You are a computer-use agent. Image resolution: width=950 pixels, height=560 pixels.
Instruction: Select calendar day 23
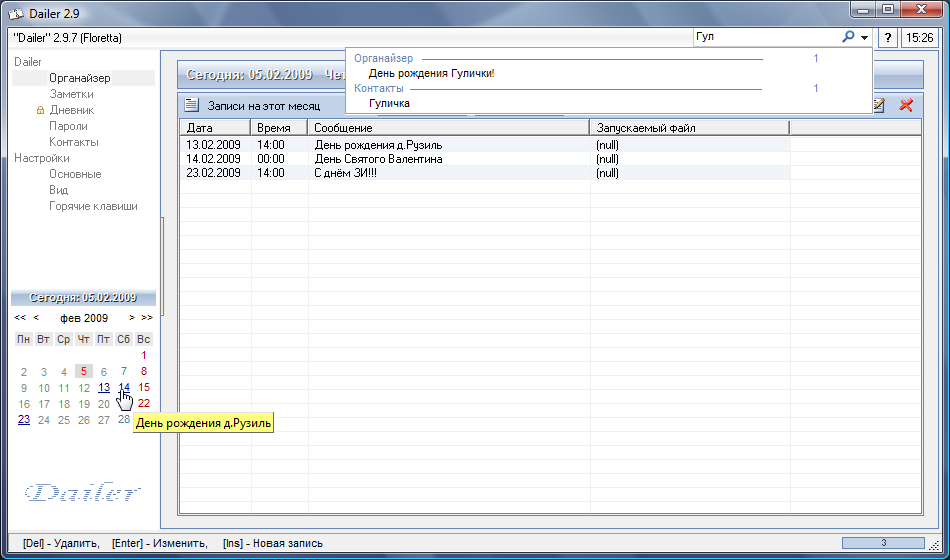[x=24, y=419]
